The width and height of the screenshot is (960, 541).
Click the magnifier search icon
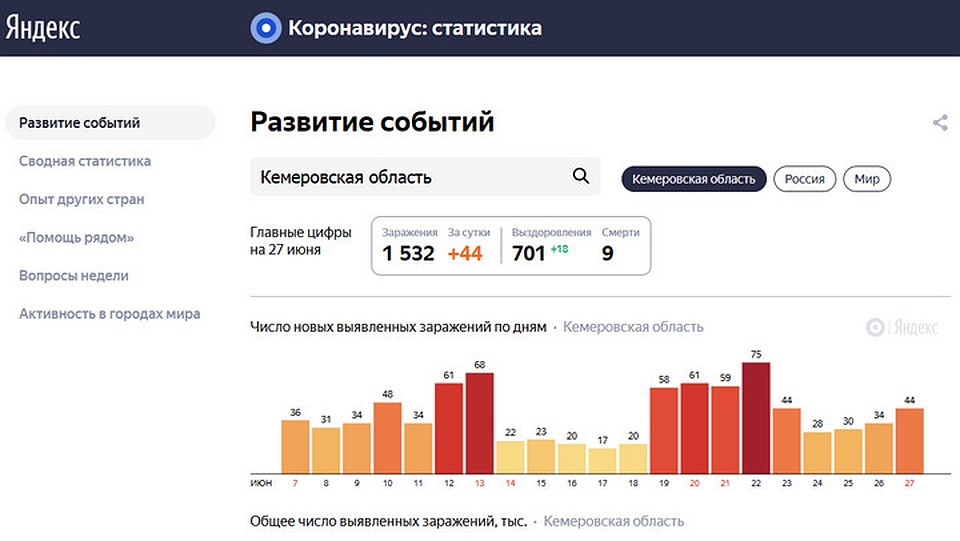click(x=580, y=176)
